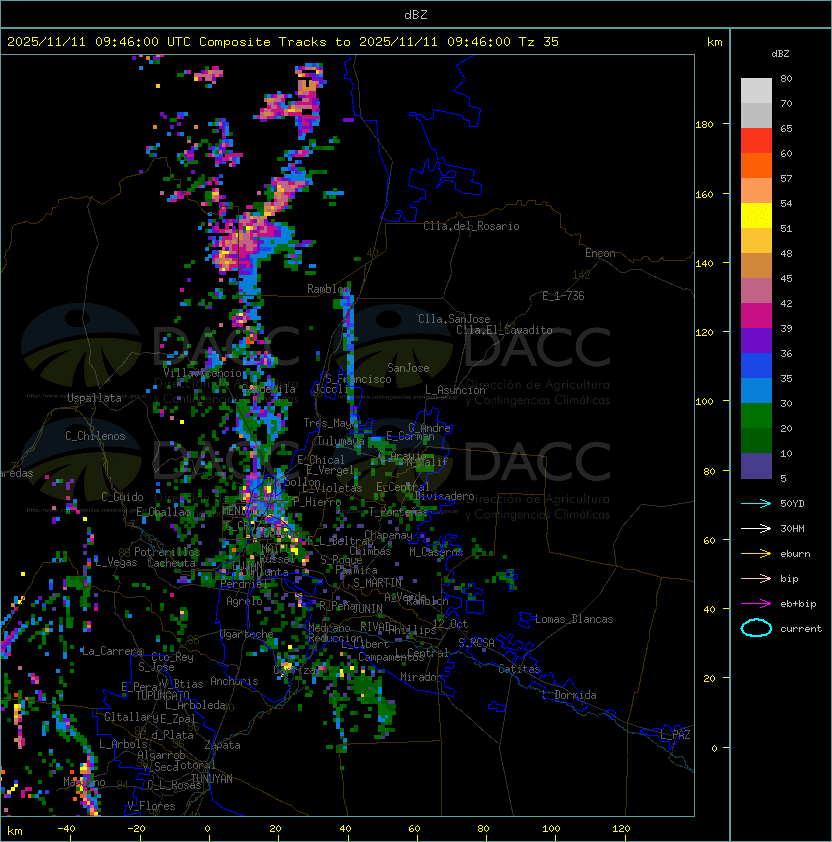This screenshot has height=842, width=832.
Task: Click the 80 dBZ light gray swatch
Action: point(756,90)
